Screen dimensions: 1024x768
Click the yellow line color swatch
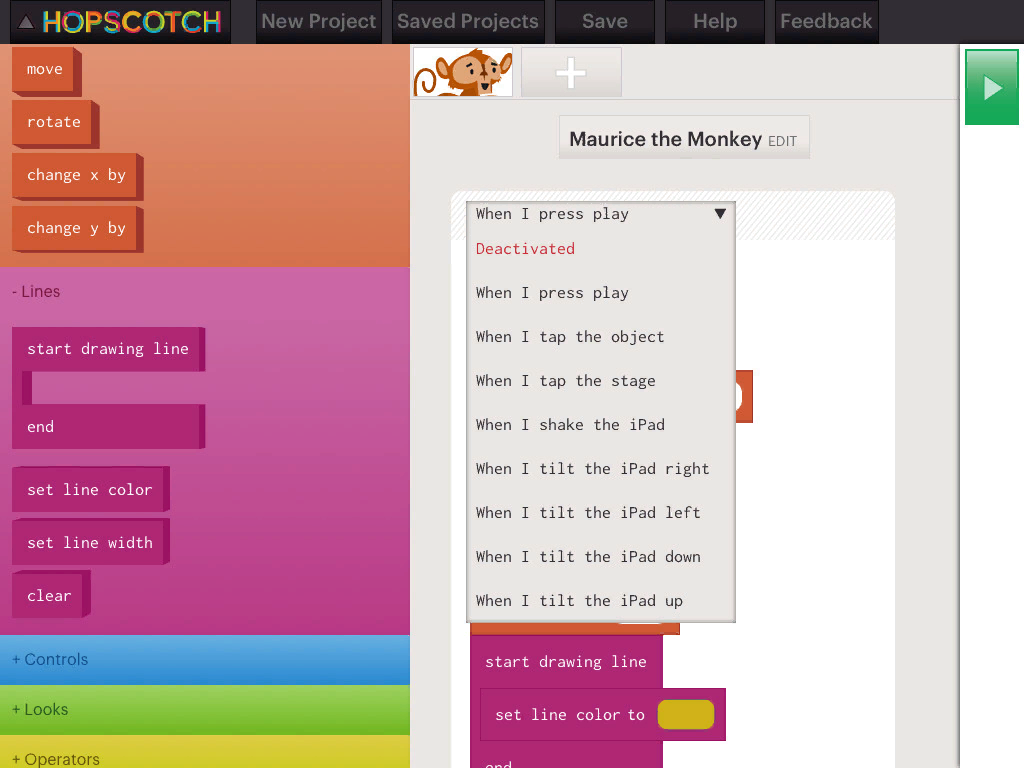(685, 715)
